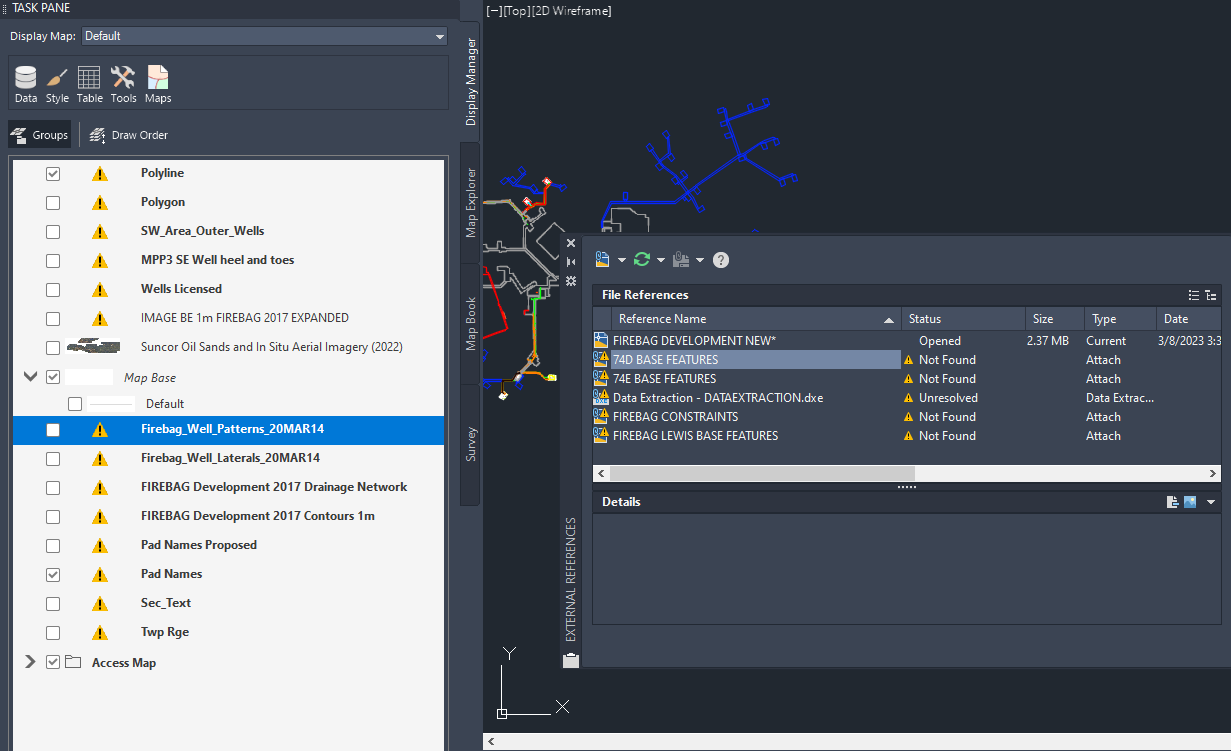Viewport: 1231px width, 751px height.
Task: Open Help in the External References palette
Action: tap(720, 259)
